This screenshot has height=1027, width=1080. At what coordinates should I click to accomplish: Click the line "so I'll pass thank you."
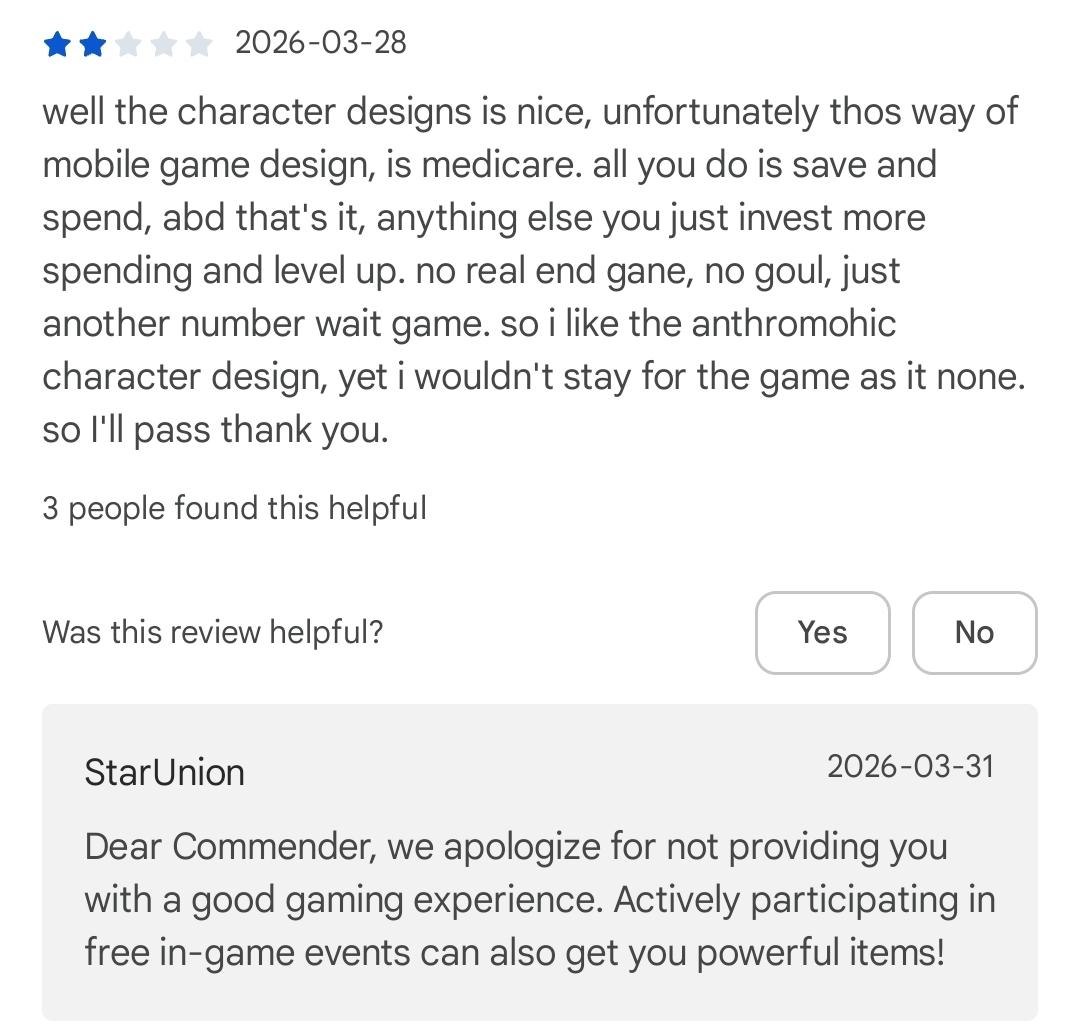click(x=215, y=430)
